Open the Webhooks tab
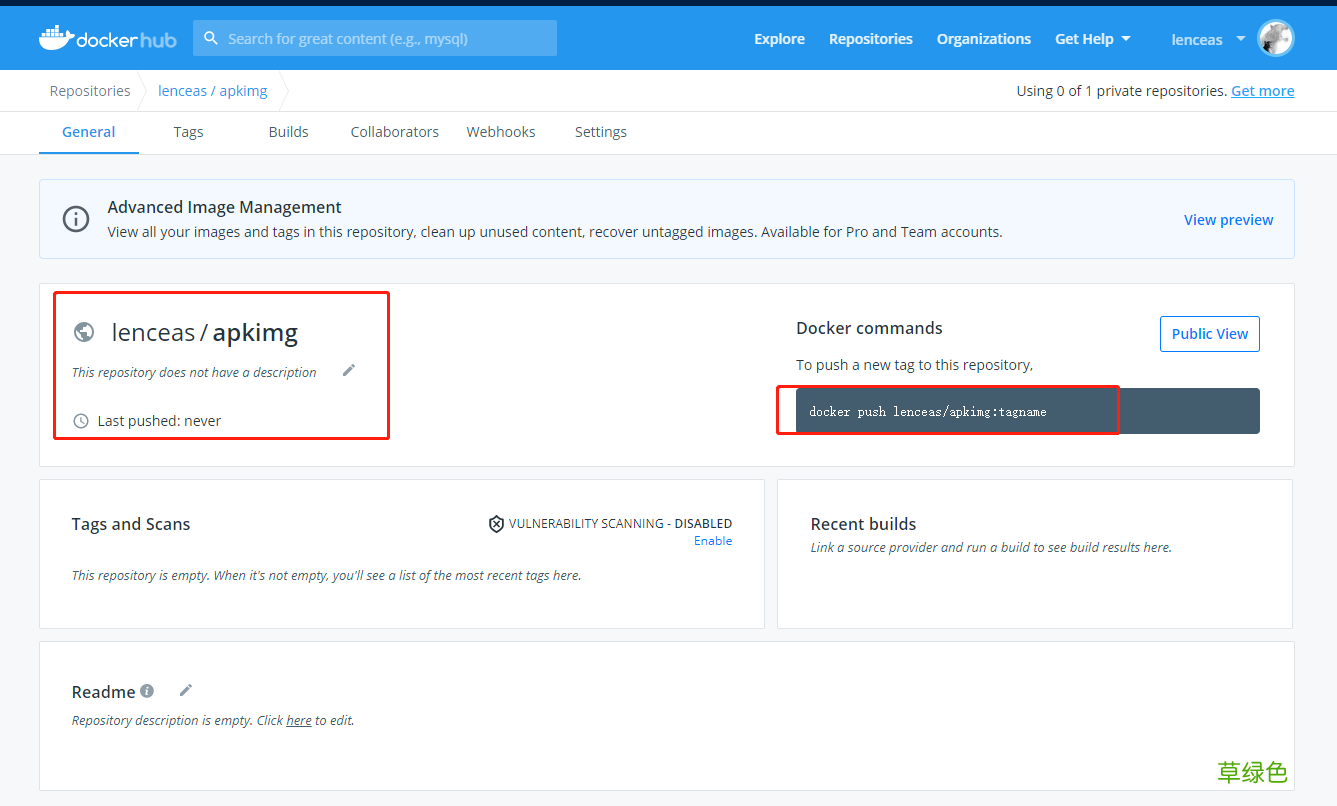 click(500, 132)
